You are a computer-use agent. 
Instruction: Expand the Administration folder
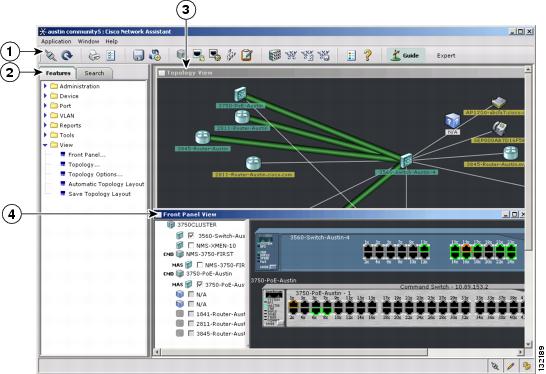(45, 86)
